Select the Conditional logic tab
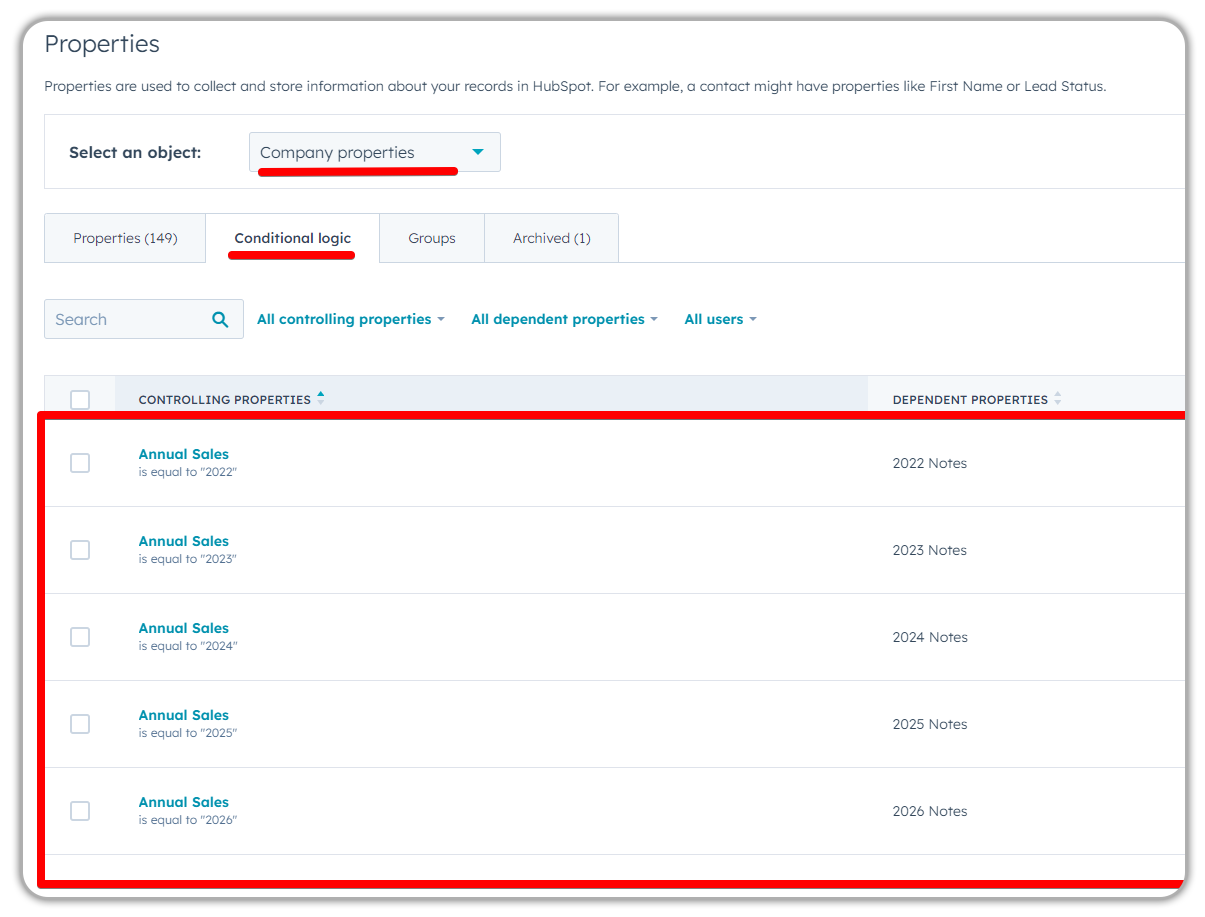 click(292, 239)
